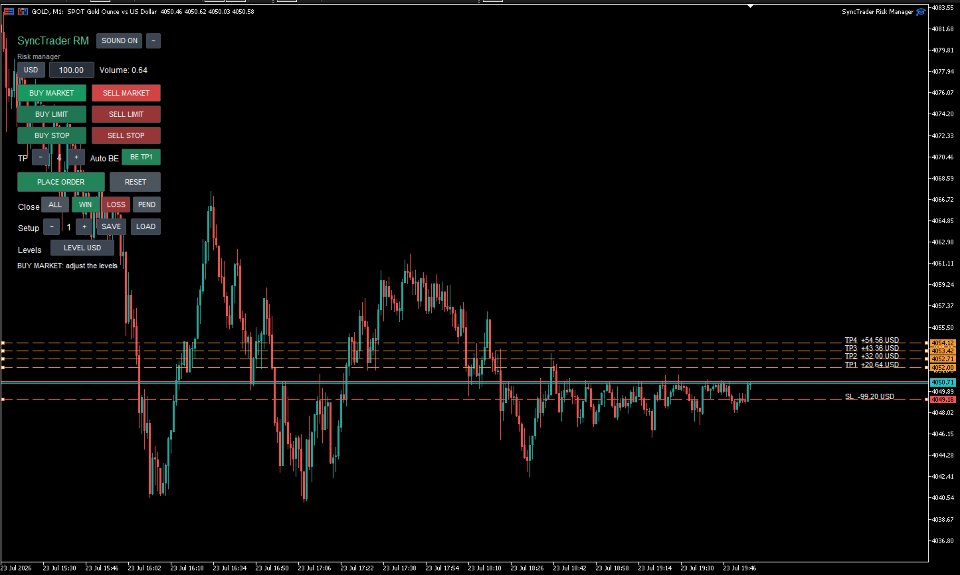Switch the USD risk currency button
The height and width of the screenshot is (575, 960).
(31, 70)
